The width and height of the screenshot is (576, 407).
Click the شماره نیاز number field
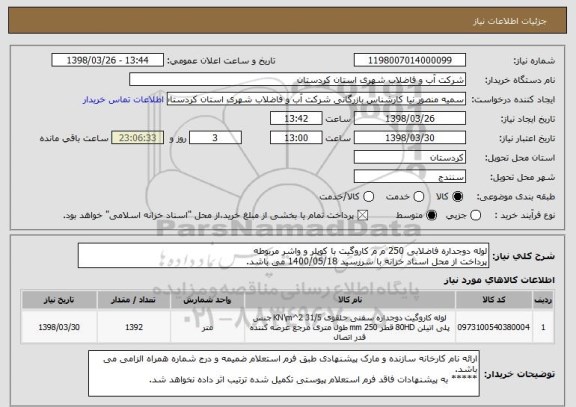tap(410, 60)
